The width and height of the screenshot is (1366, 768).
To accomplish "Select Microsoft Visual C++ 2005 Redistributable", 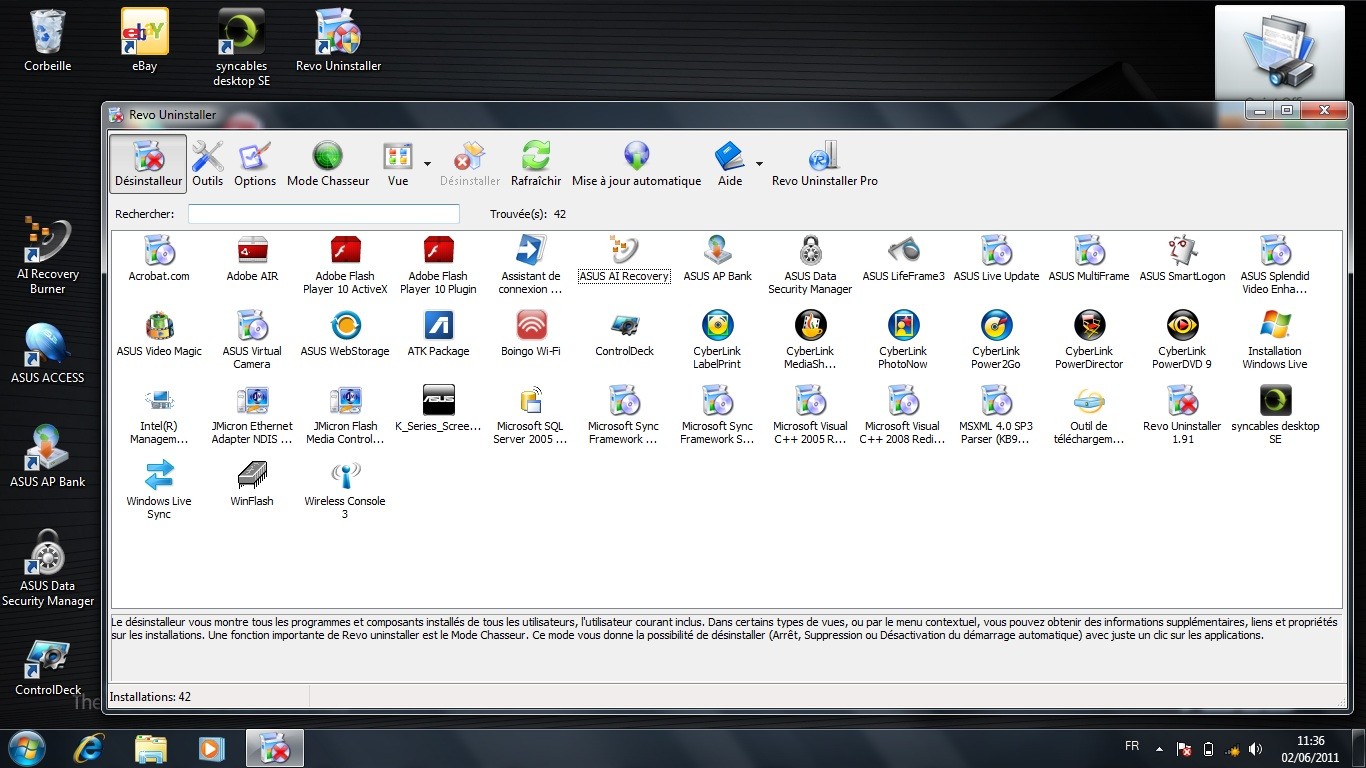I will click(810, 415).
